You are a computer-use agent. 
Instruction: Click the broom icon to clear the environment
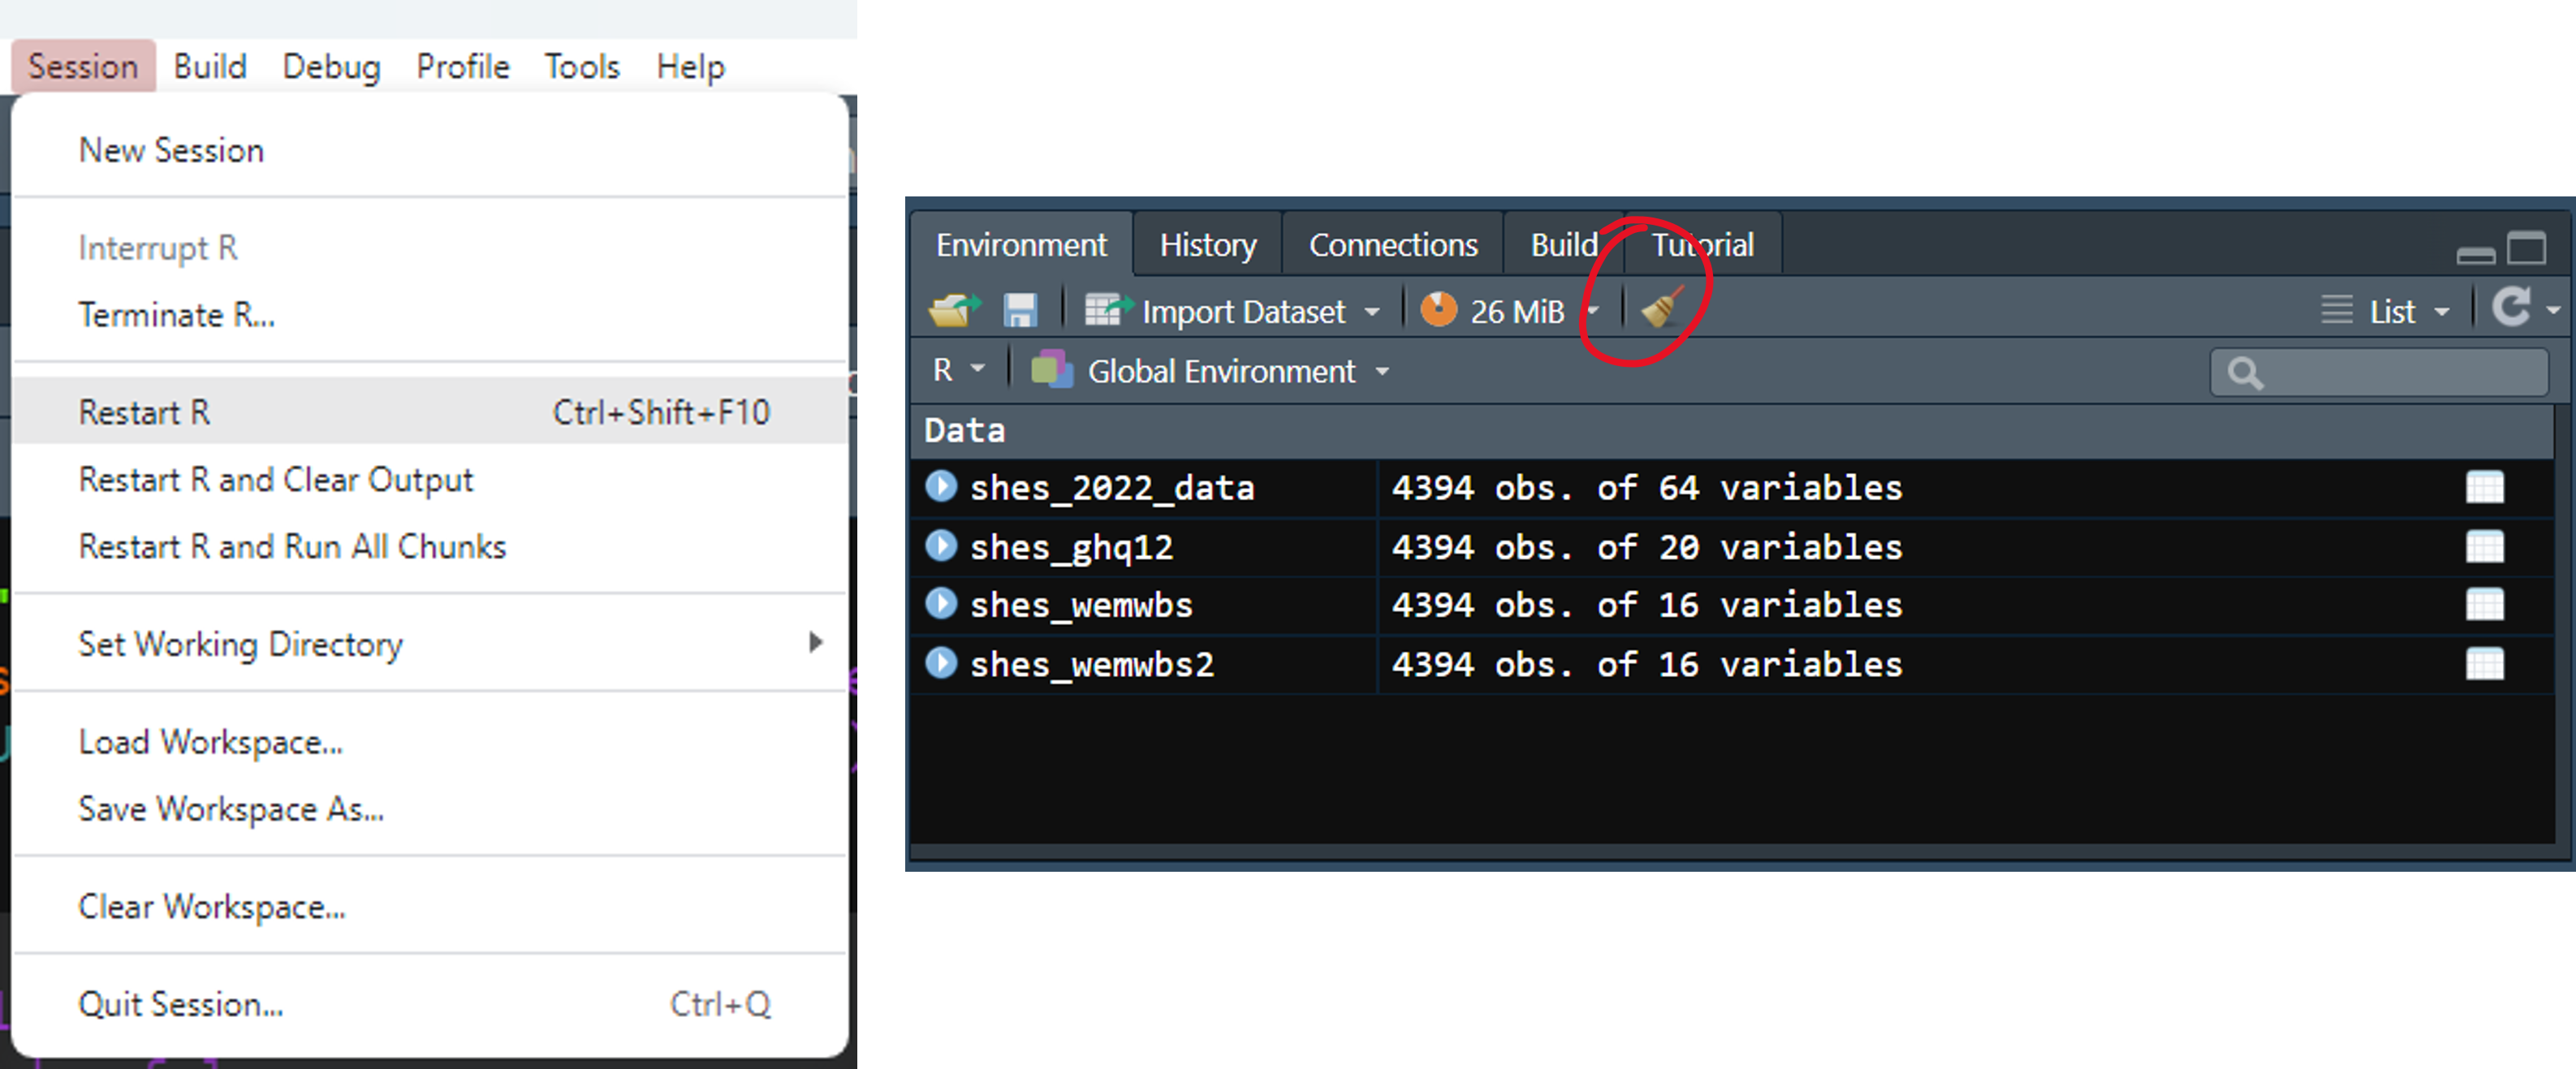pyautogui.click(x=1662, y=309)
